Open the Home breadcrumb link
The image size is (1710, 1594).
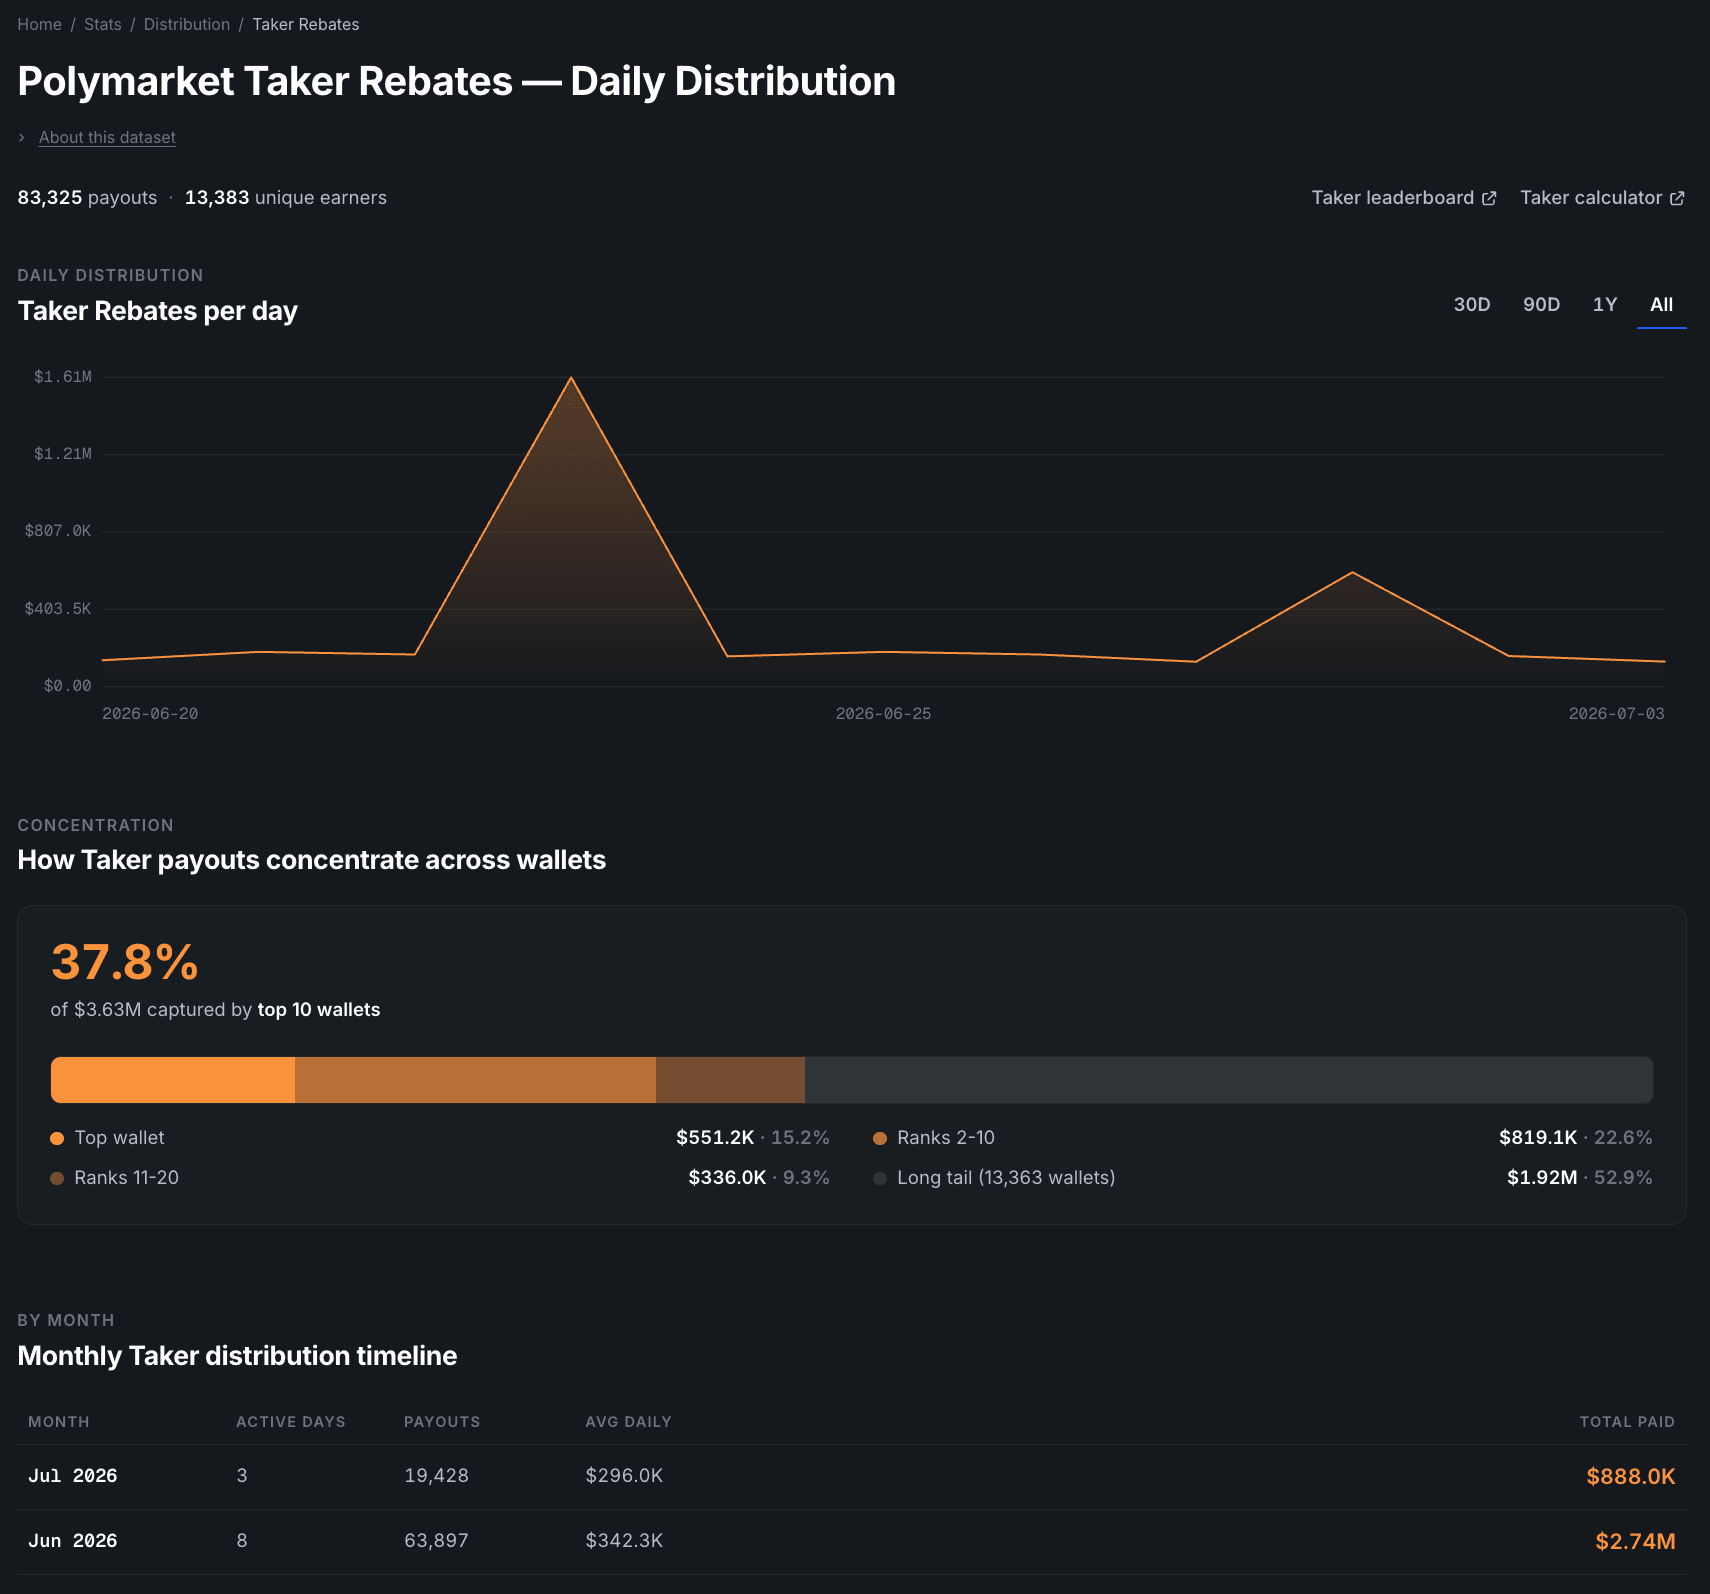click(39, 24)
